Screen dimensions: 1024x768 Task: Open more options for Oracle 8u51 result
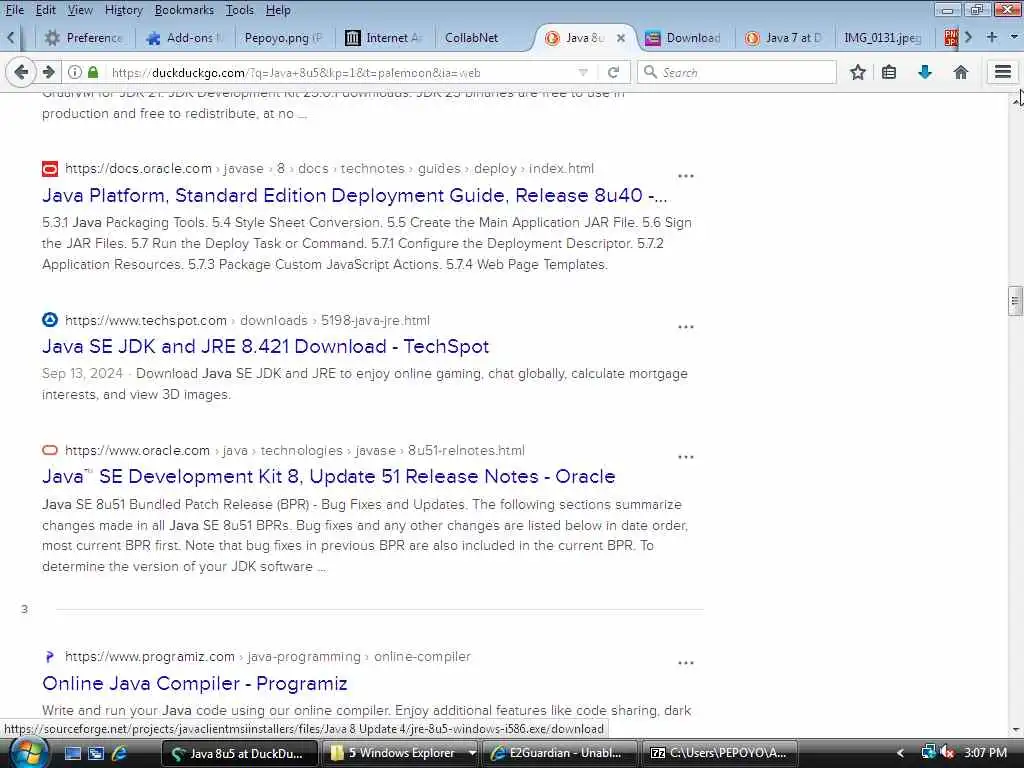686,457
